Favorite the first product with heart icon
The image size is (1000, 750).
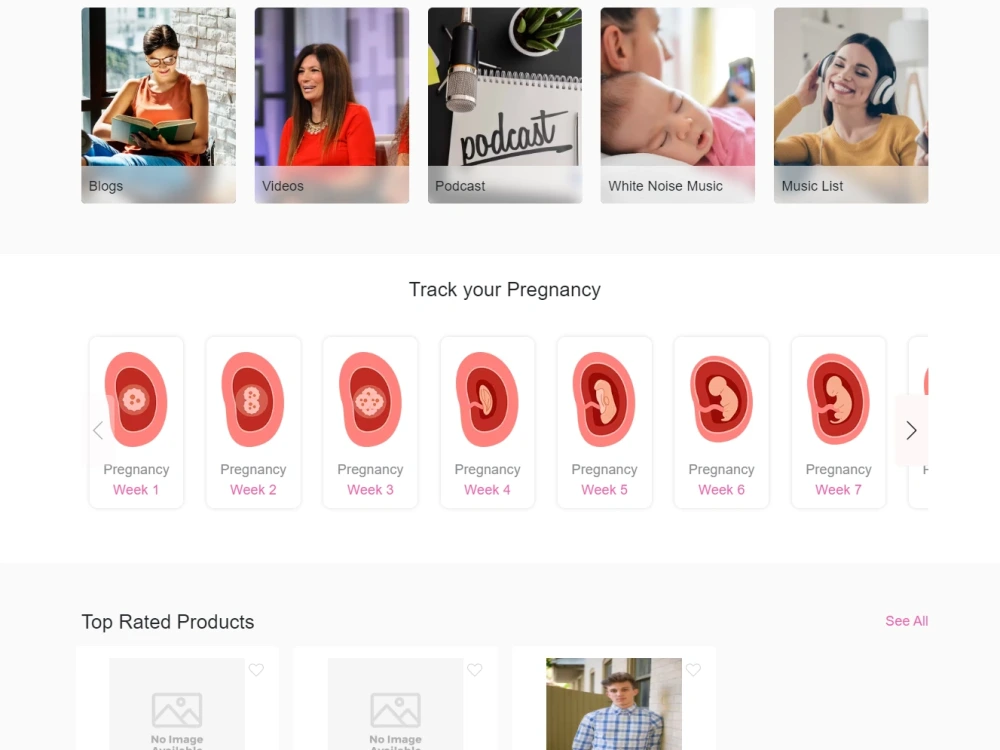(256, 670)
